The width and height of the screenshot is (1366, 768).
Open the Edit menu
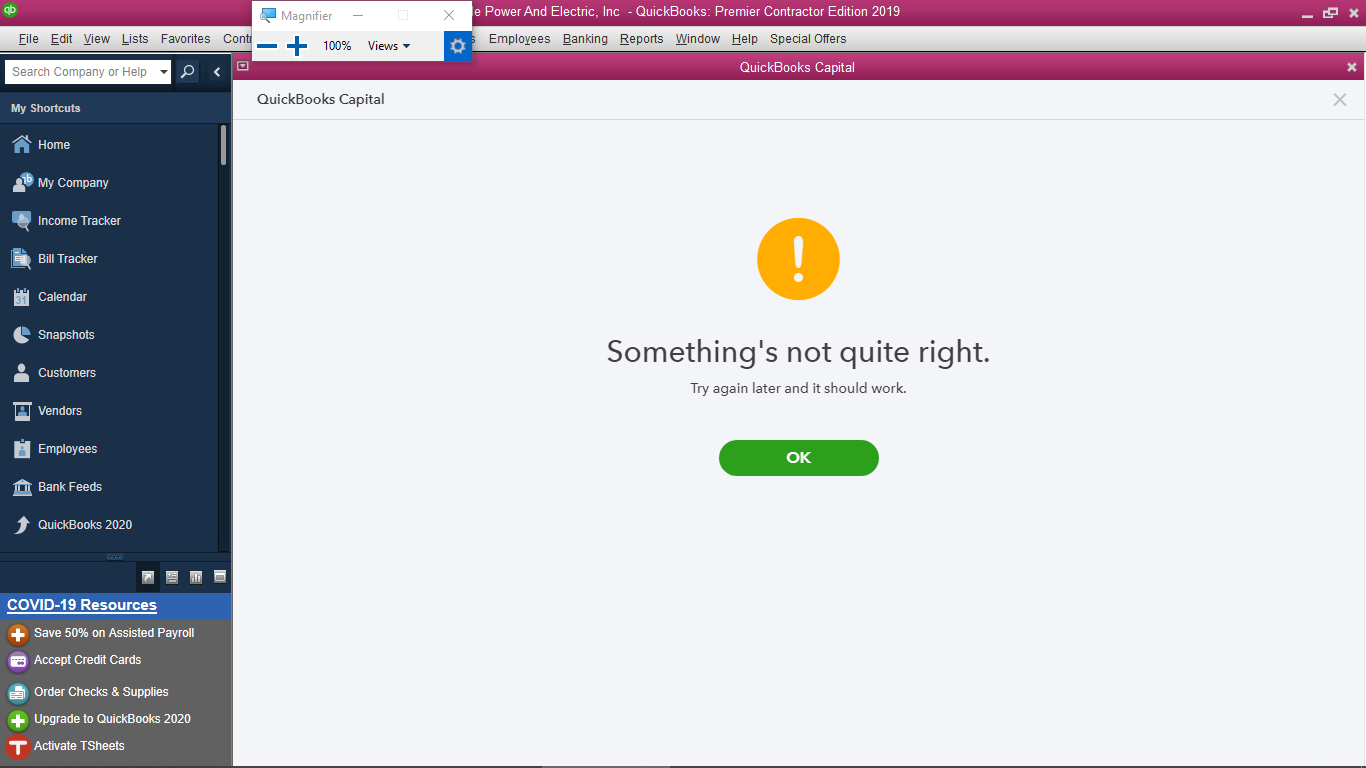61,39
